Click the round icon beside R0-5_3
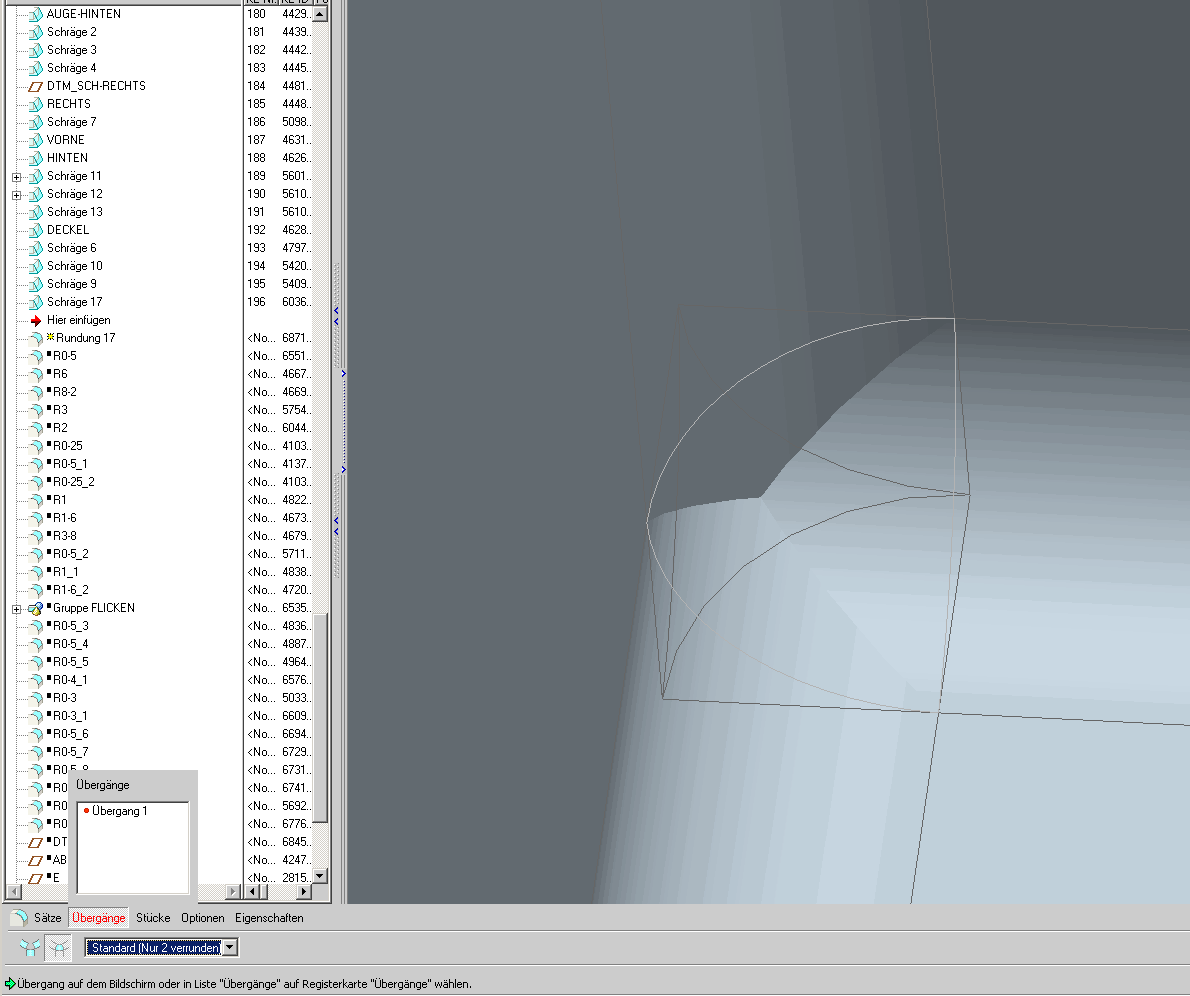 point(36,626)
